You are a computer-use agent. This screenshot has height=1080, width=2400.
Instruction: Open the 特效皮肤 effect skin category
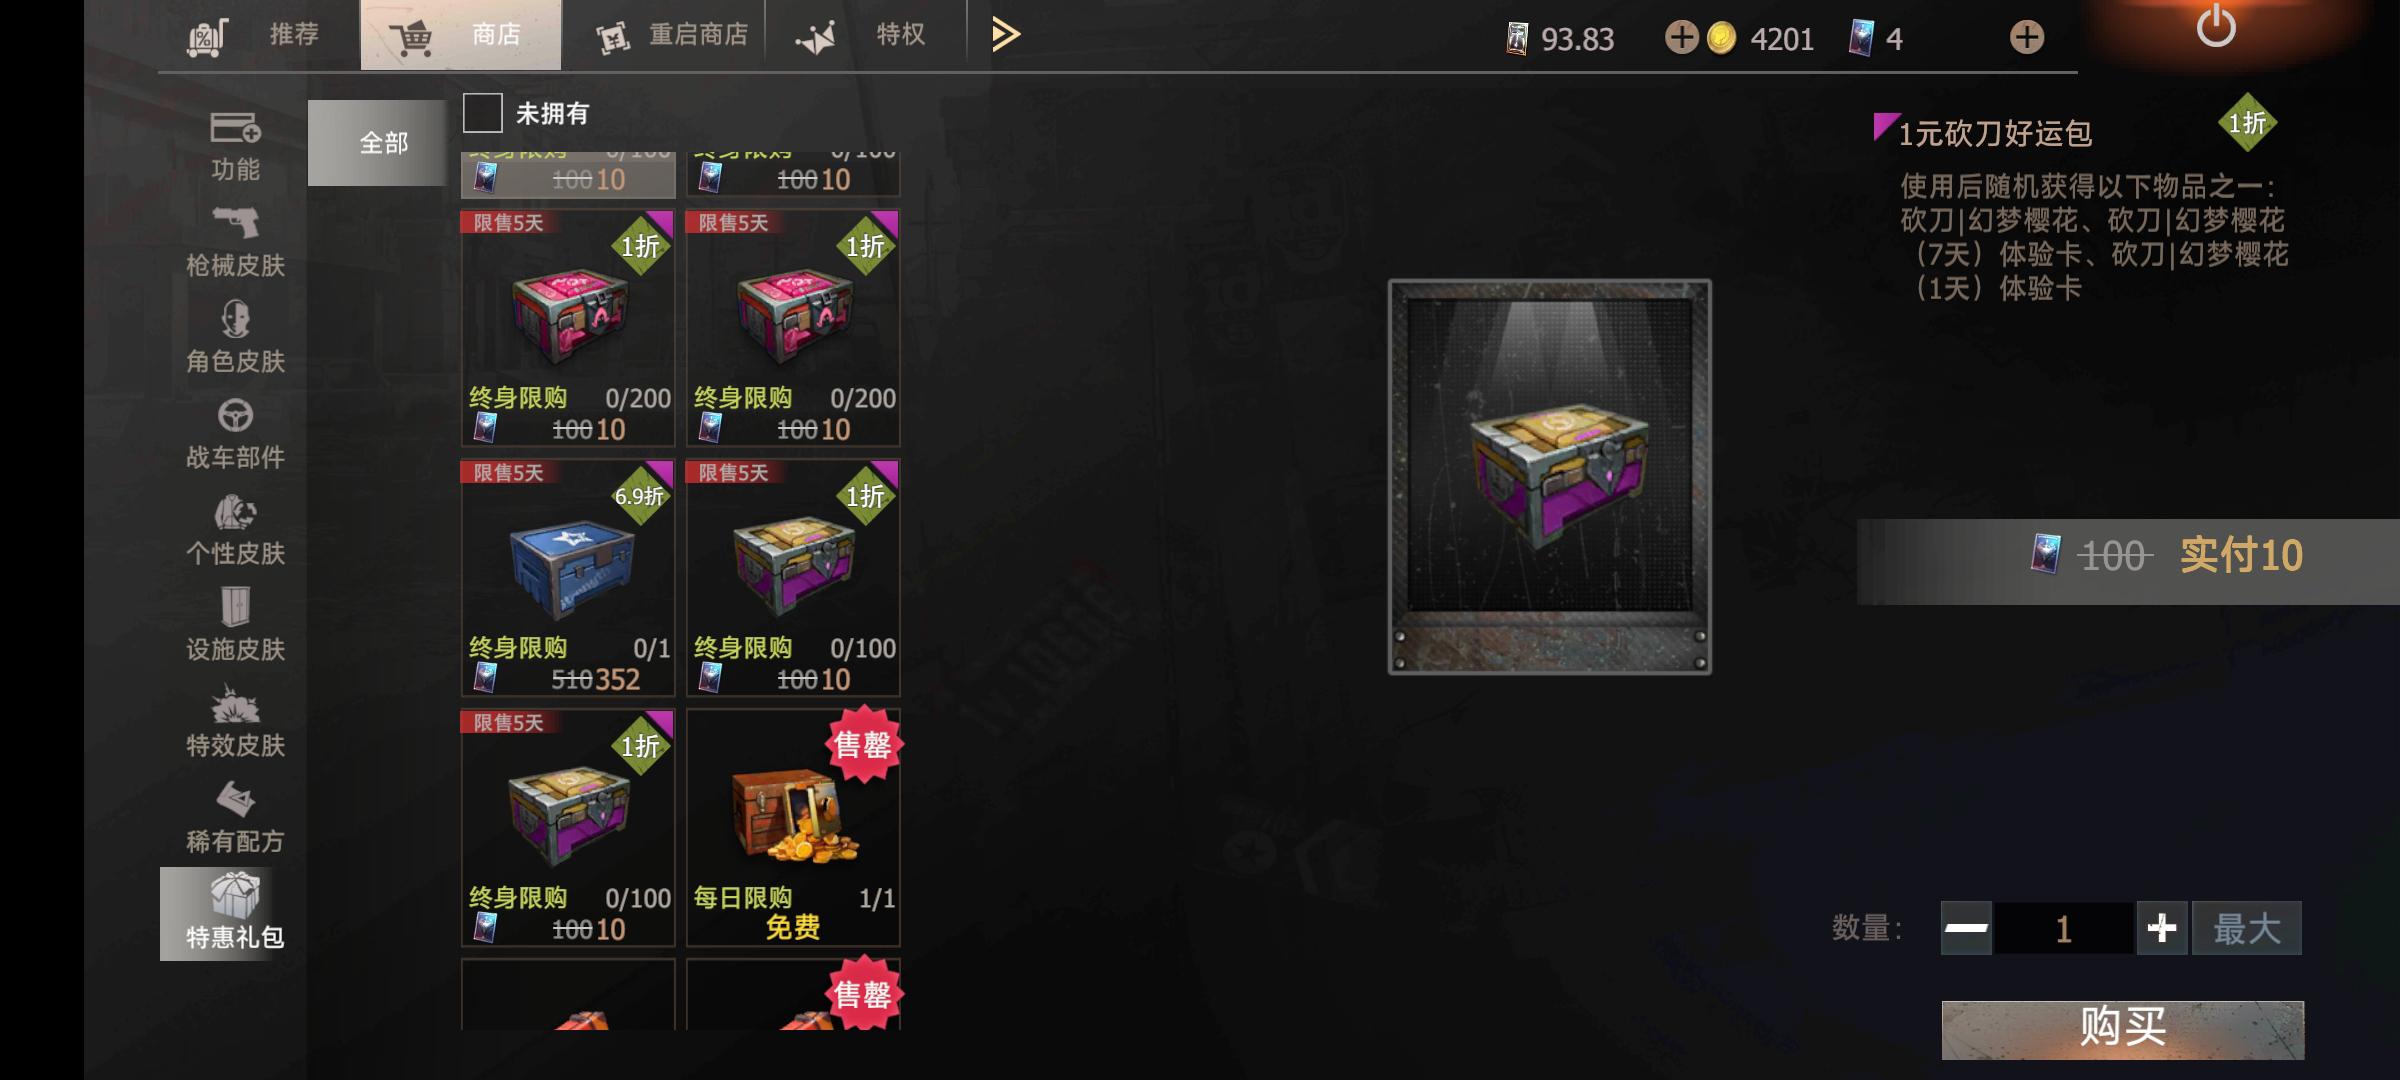(x=235, y=722)
